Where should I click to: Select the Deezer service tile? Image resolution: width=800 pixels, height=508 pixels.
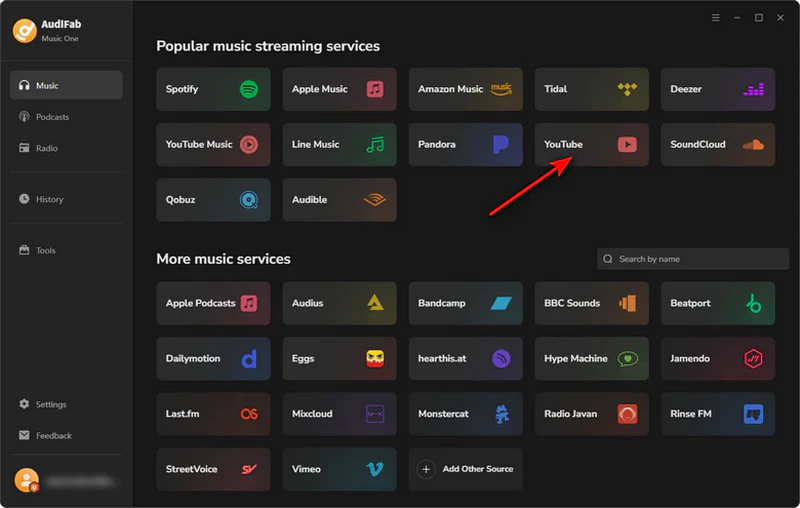point(718,89)
